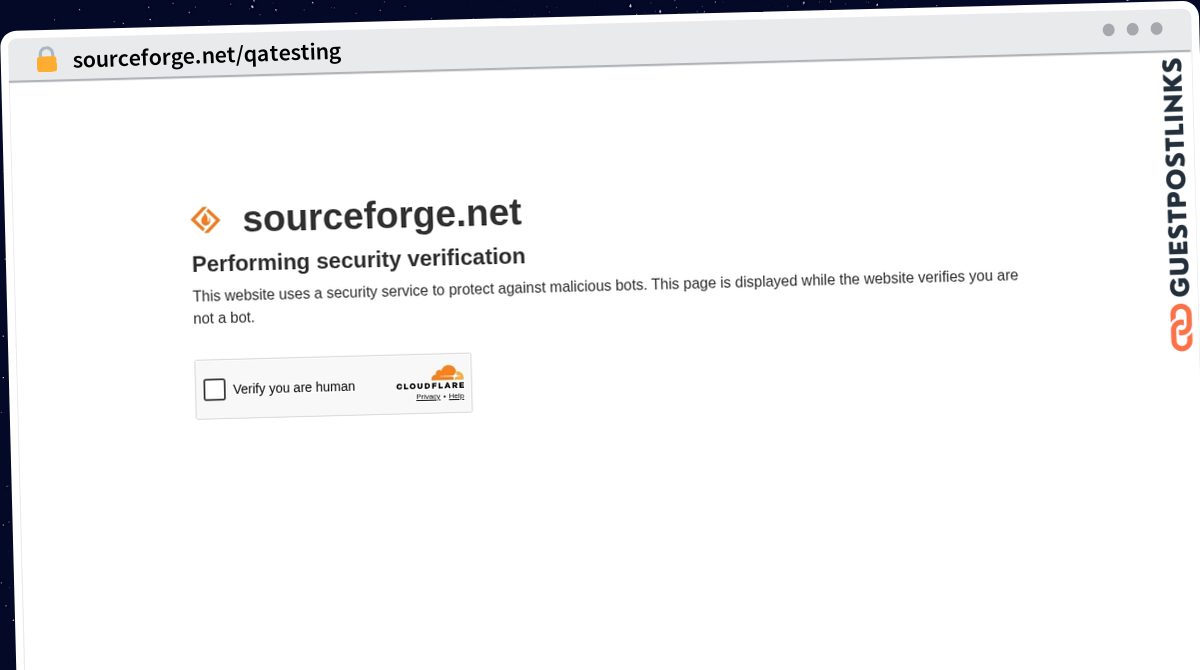Image resolution: width=1200 pixels, height=670 pixels.
Task: Click the Cloudflare cloud logo
Action: (x=447, y=373)
